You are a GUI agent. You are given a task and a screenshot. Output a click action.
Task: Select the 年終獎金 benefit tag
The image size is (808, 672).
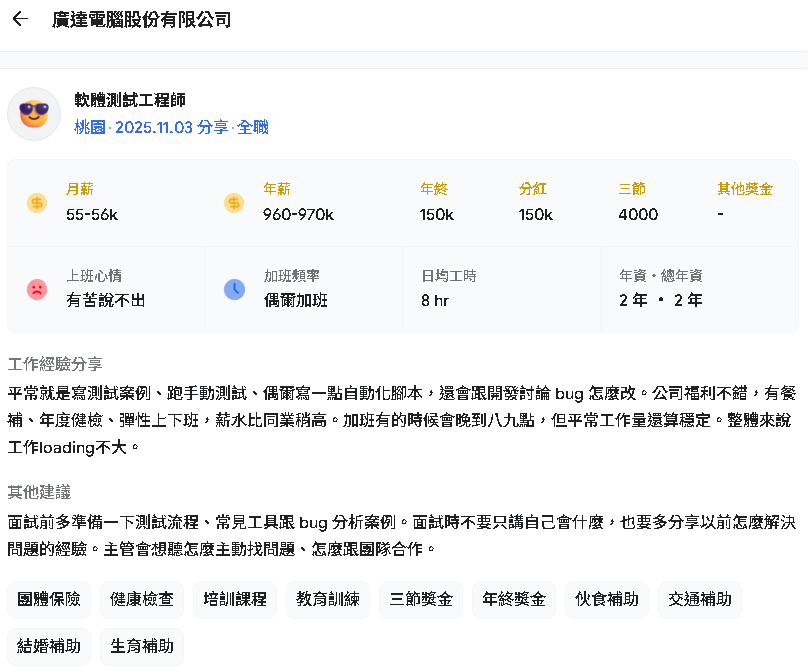(514, 599)
